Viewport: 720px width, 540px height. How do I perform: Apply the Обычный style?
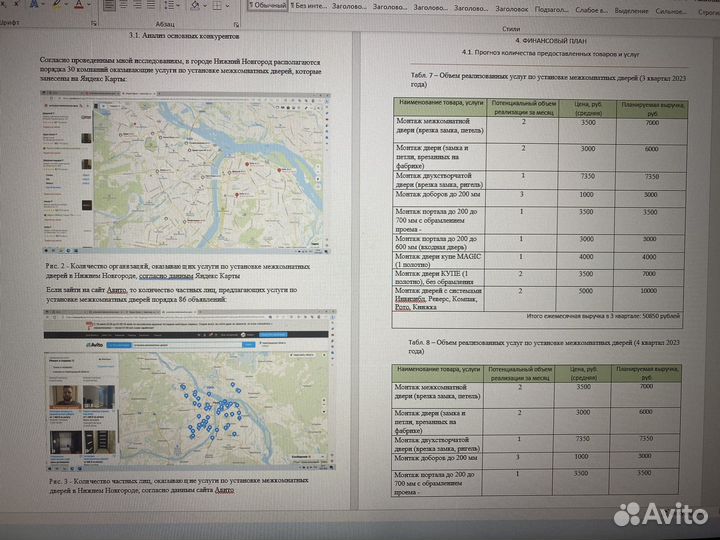[x=268, y=7]
